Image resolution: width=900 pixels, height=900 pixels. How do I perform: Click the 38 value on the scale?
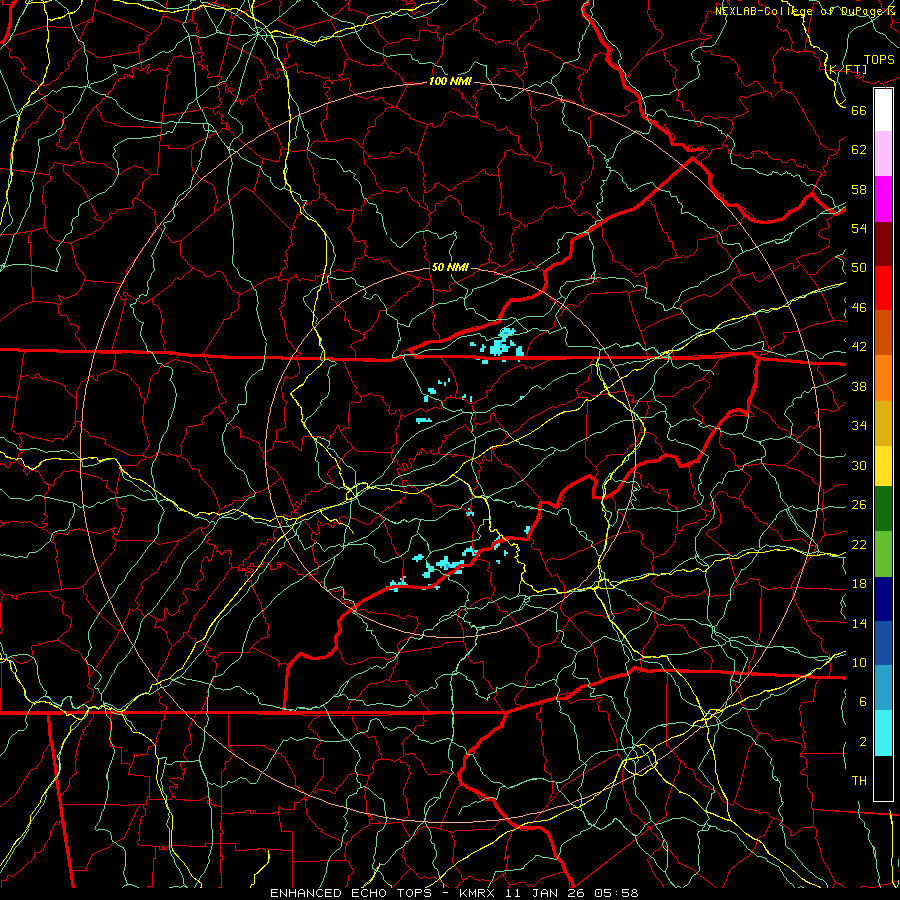pyautogui.click(x=859, y=386)
